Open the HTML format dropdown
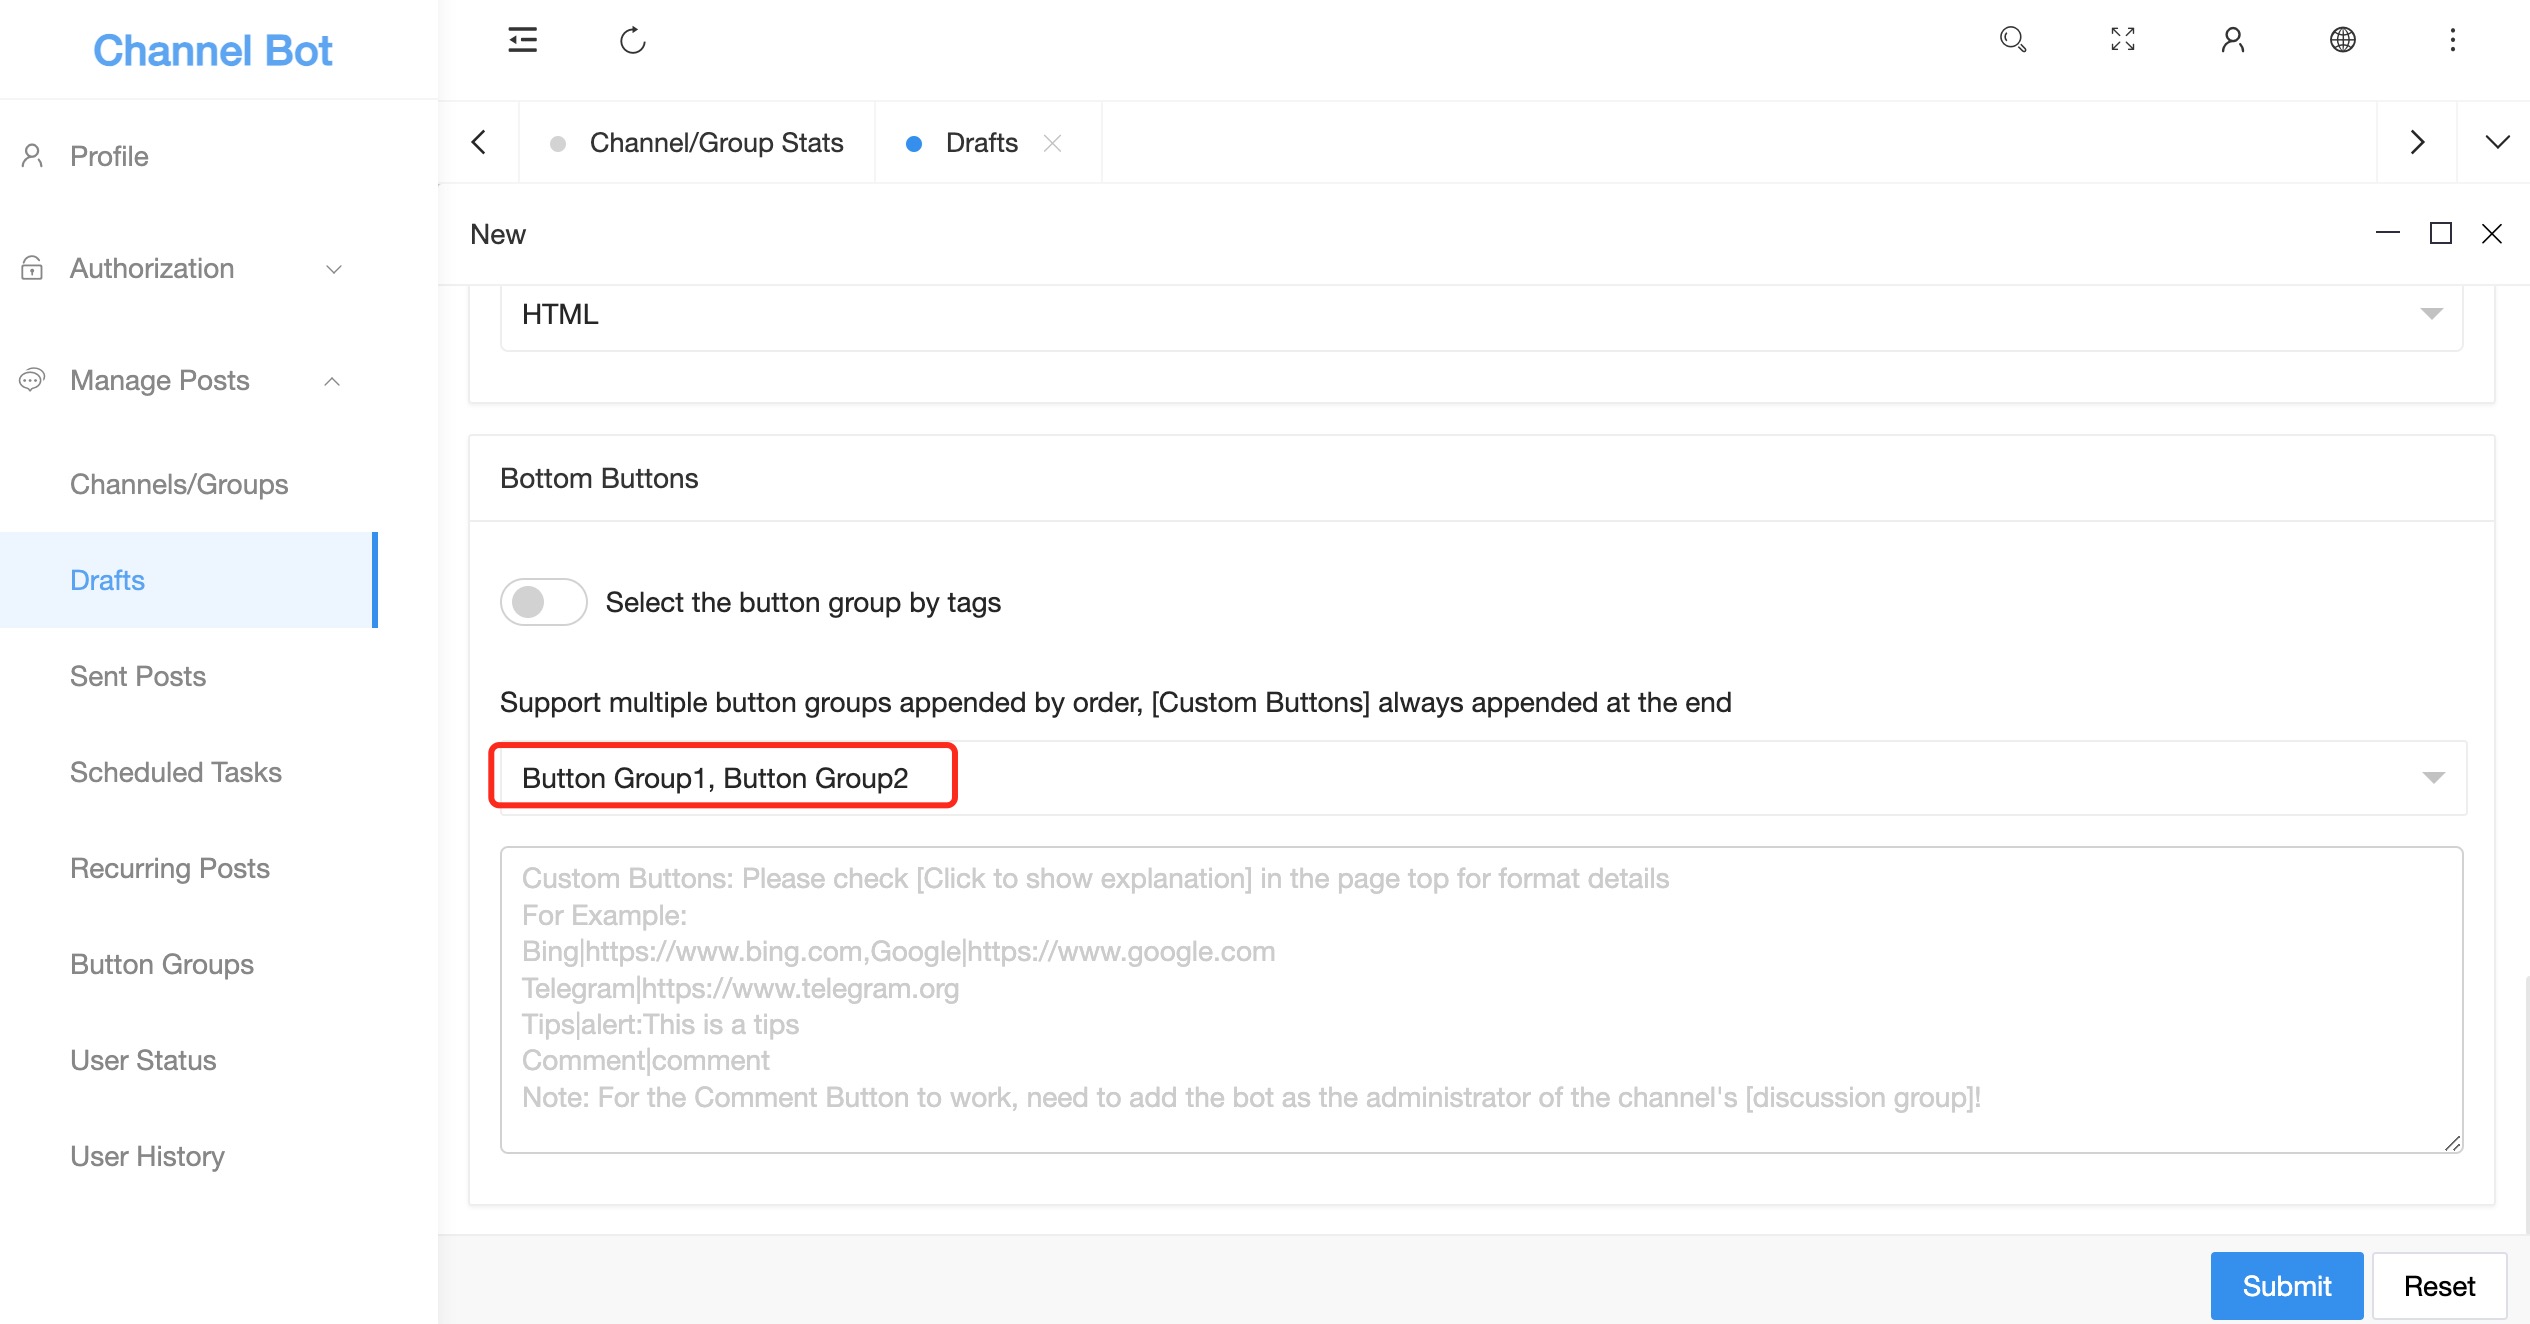2530x1324 pixels. [x=1482, y=315]
